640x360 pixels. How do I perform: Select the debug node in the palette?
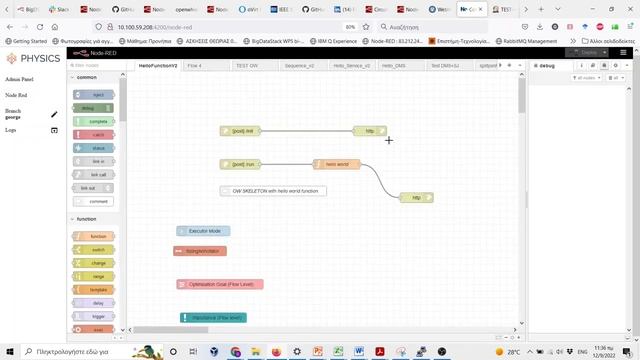click(x=93, y=108)
